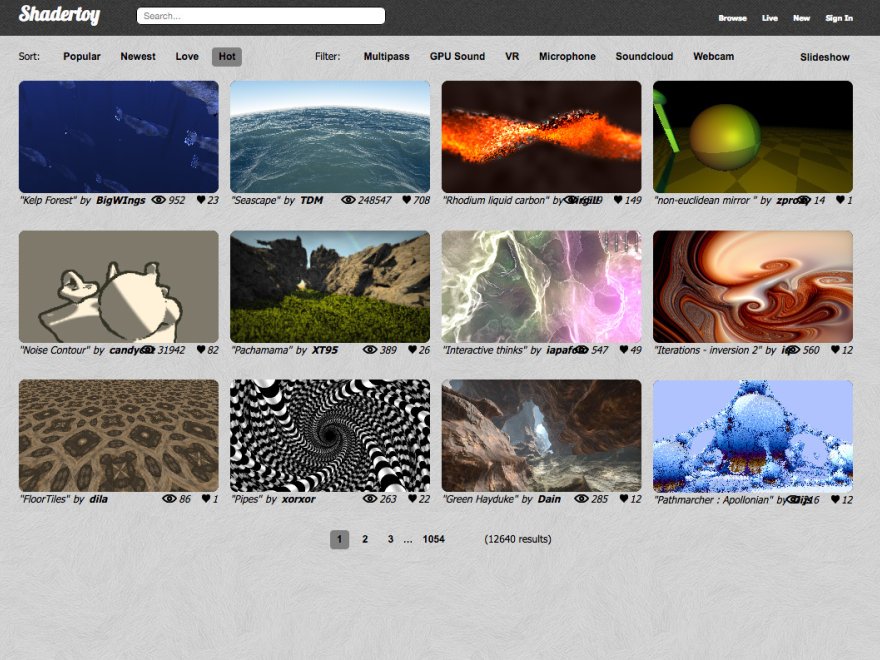The width and height of the screenshot is (880, 660).
Task: Open the "Rhodium liquid carbon" shader thumbnail
Action: (541, 135)
